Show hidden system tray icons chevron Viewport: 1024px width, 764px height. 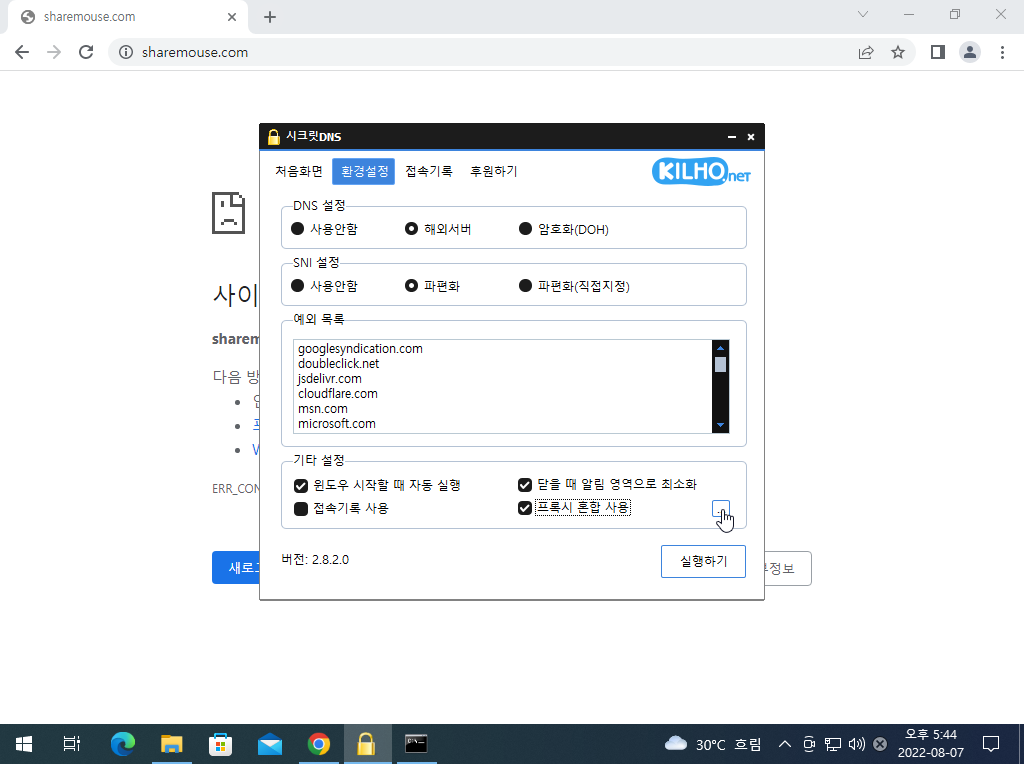tap(784, 744)
